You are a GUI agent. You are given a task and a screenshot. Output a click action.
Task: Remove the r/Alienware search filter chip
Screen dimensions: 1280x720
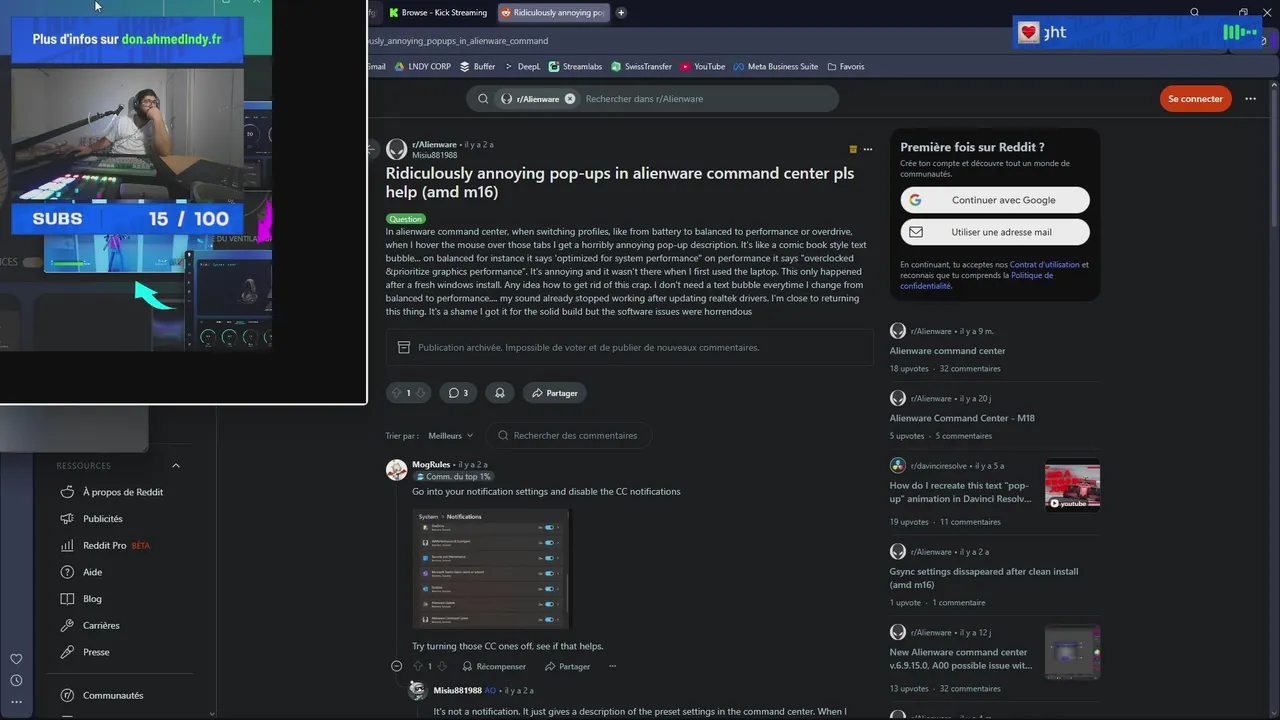click(570, 99)
